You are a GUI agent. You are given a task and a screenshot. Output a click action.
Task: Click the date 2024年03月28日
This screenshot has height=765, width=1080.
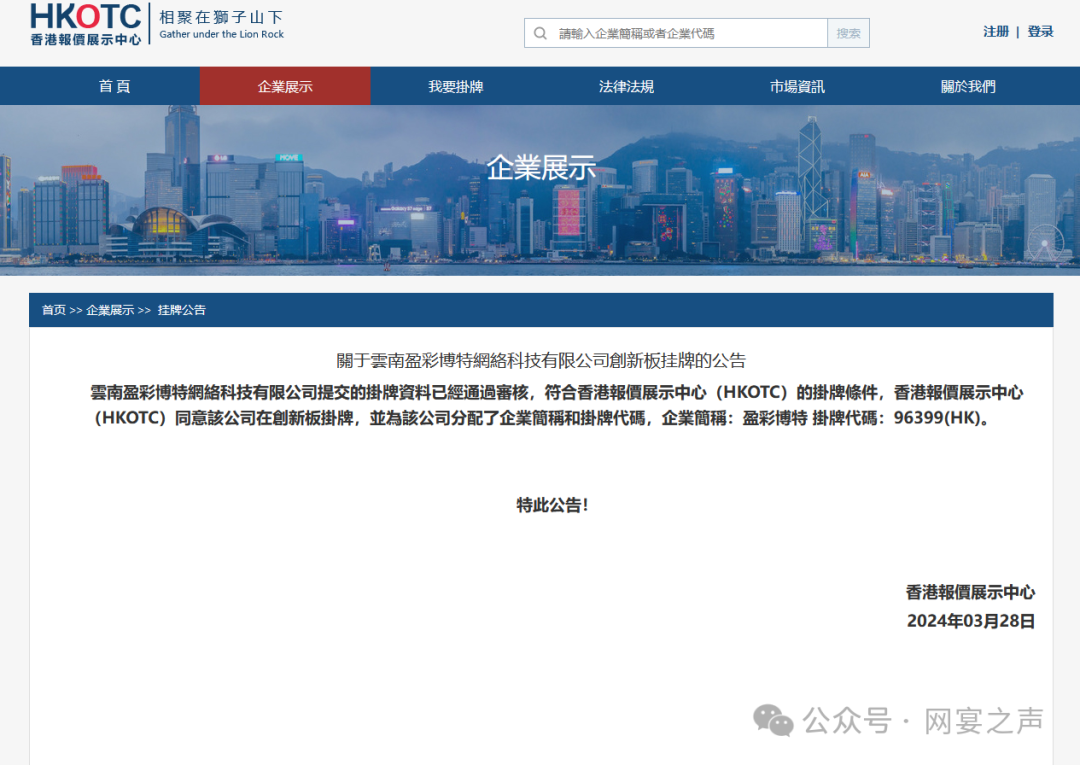[x=970, y=621]
